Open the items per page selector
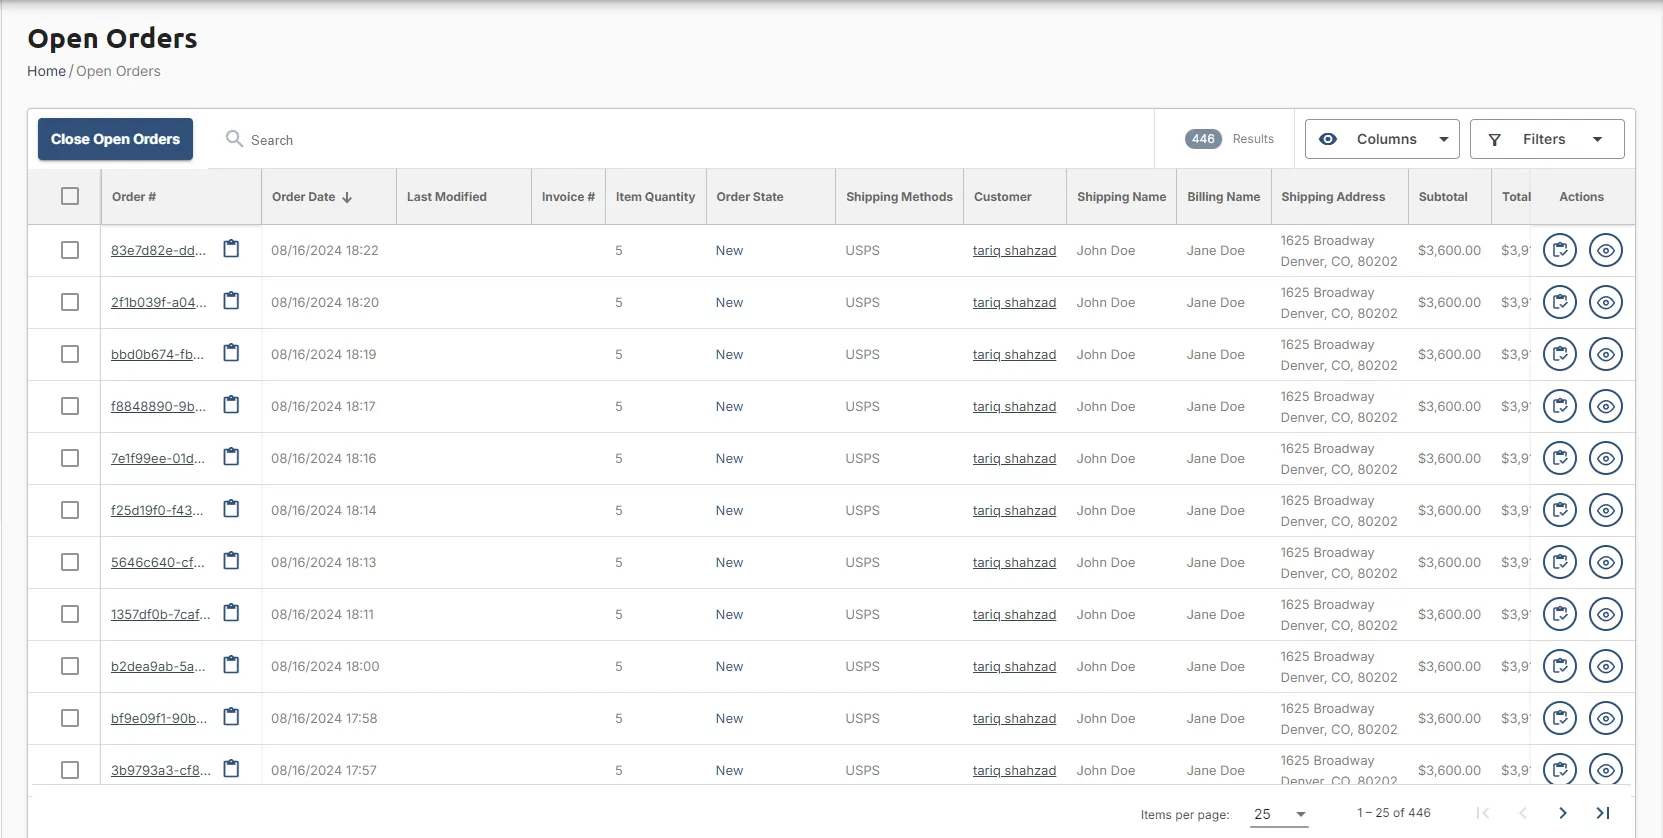Image resolution: width=1663 pixels, height=838 pixels. point(1279,814)
